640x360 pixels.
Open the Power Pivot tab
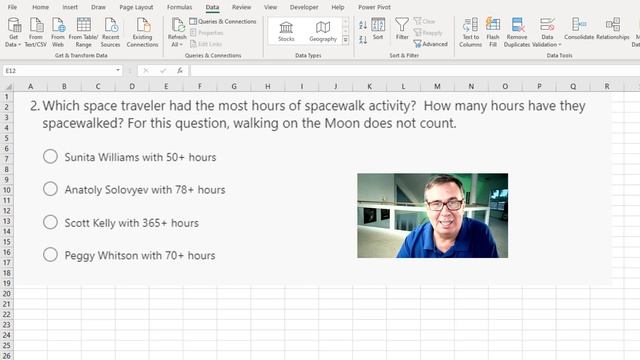pos(374,7)
